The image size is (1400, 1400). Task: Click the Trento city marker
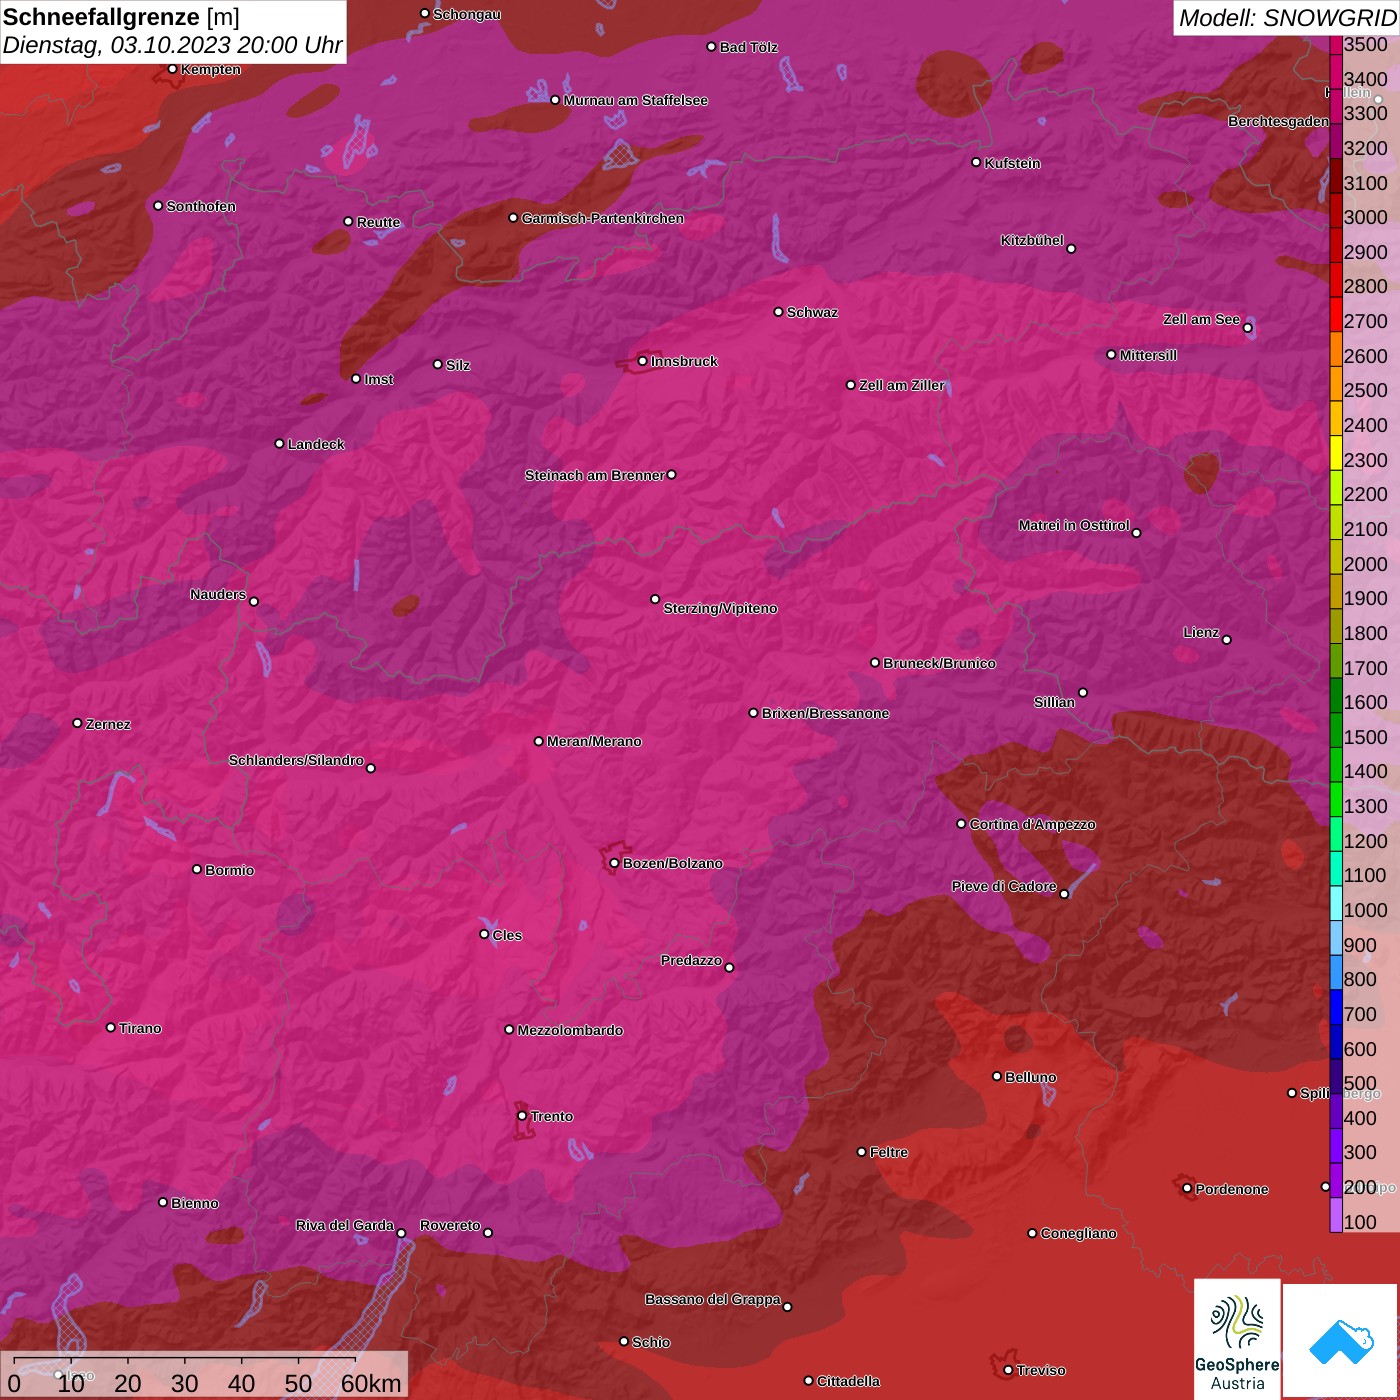[522, 1116]
